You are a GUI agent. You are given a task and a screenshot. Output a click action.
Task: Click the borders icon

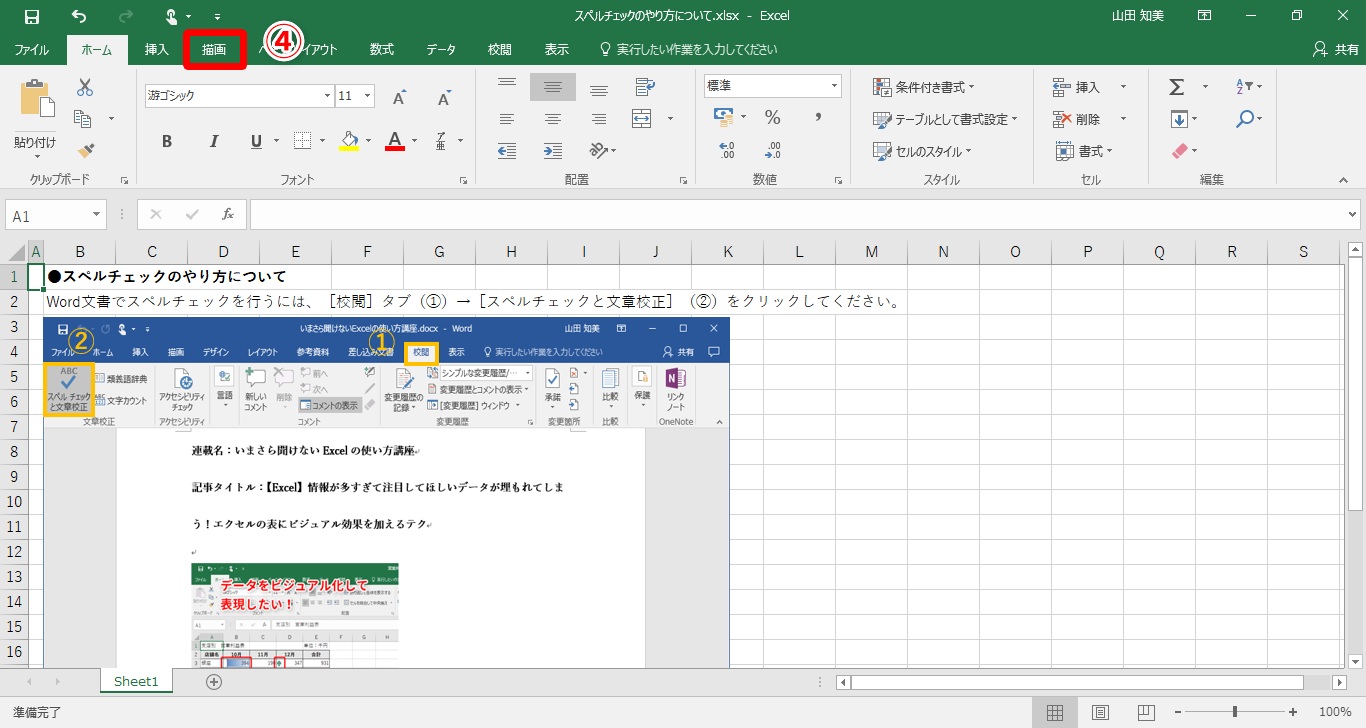[302, 141]
